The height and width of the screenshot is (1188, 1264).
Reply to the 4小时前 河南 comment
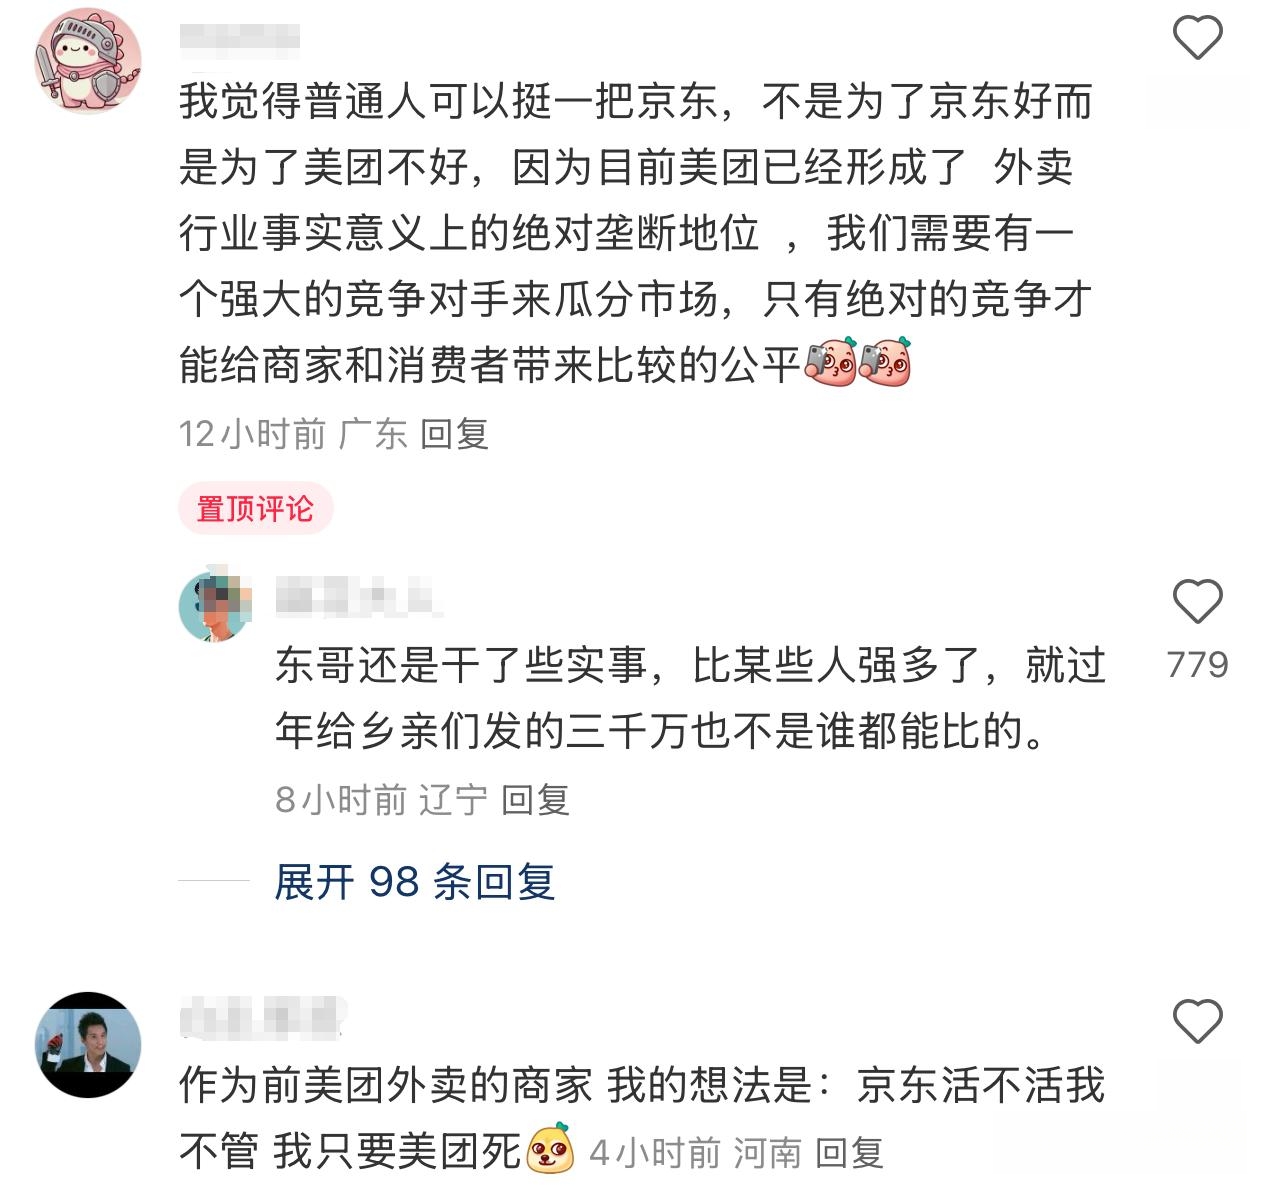[x=849, y=1153]
